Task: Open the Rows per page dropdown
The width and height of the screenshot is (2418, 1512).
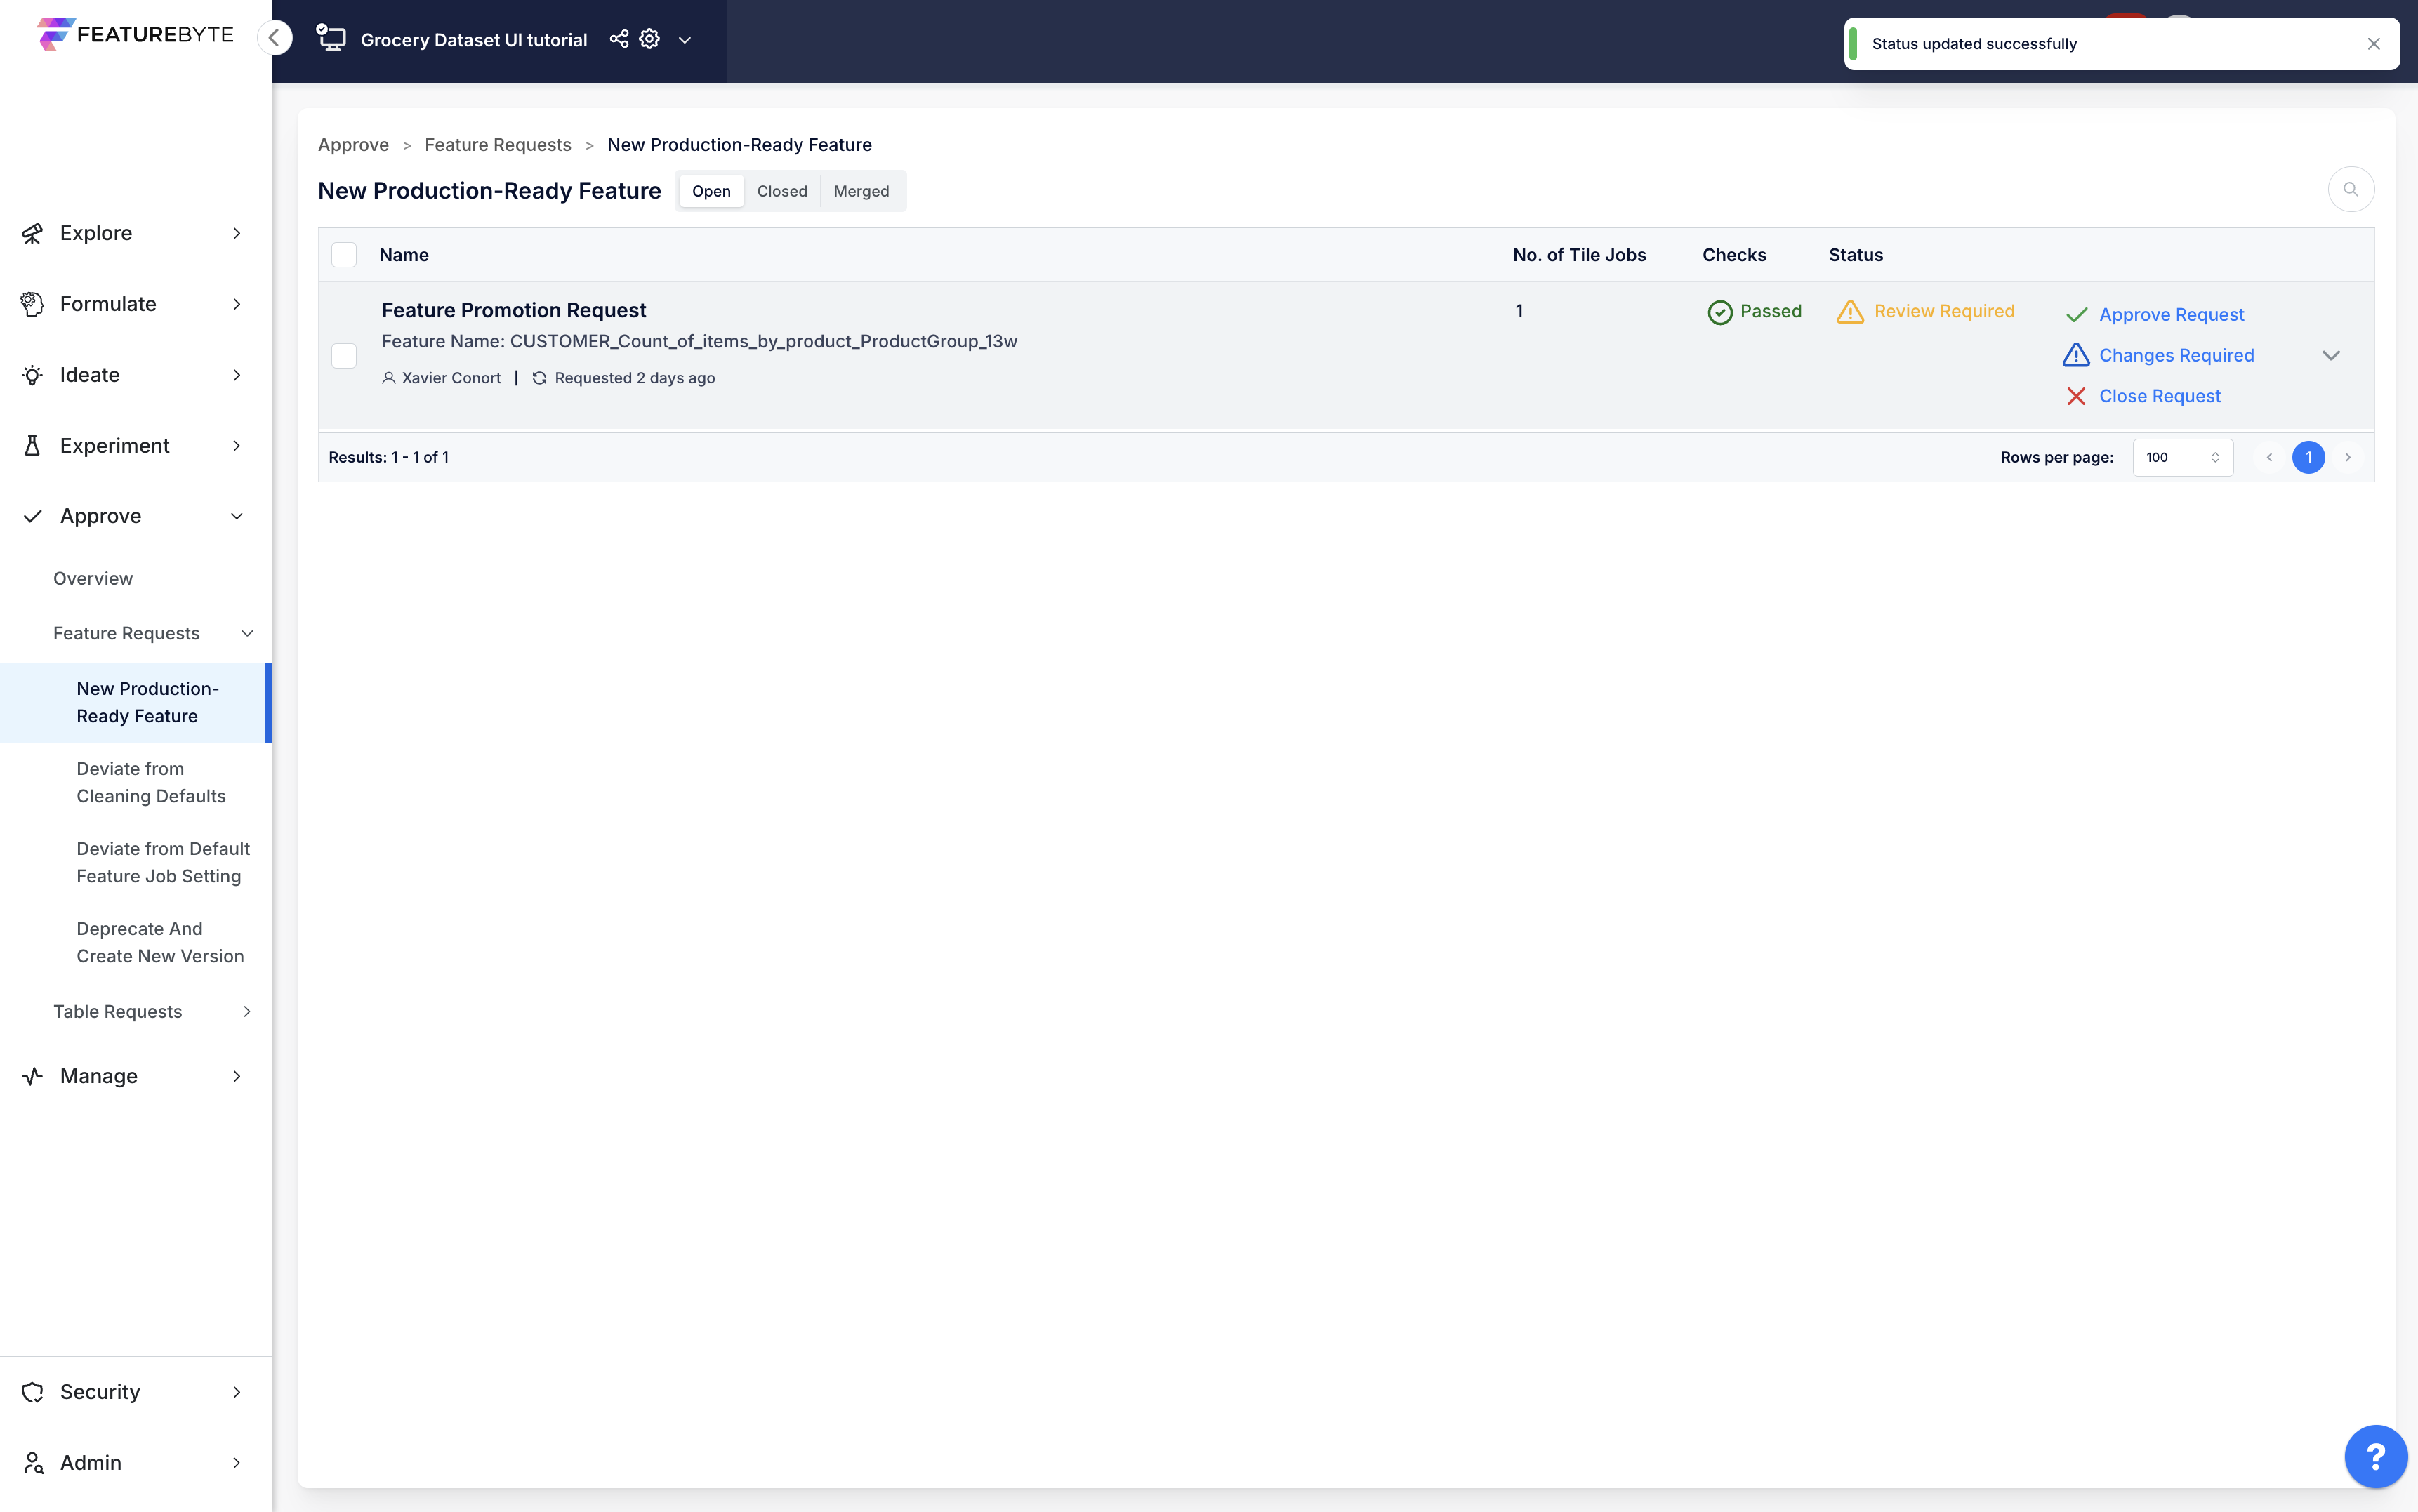Action: coord(2182,457)
